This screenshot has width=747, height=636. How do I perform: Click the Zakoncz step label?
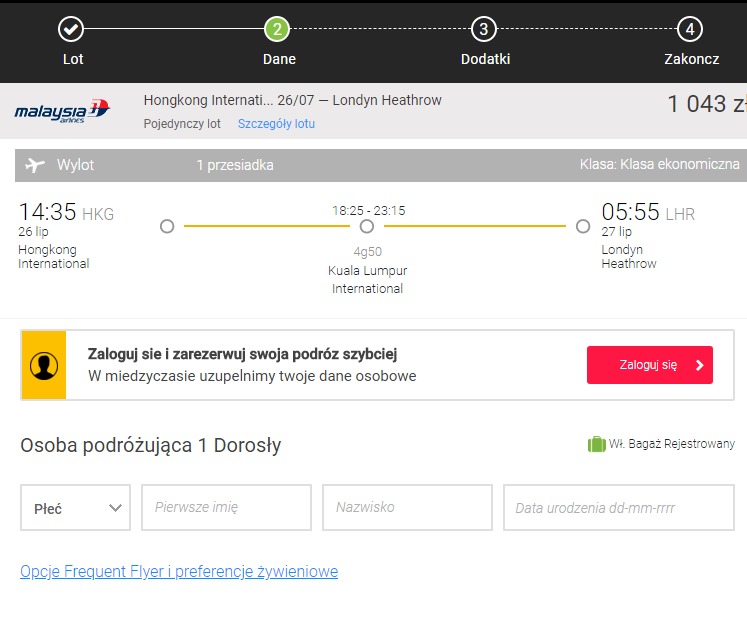pyautogui.click(x=692, y=59)
